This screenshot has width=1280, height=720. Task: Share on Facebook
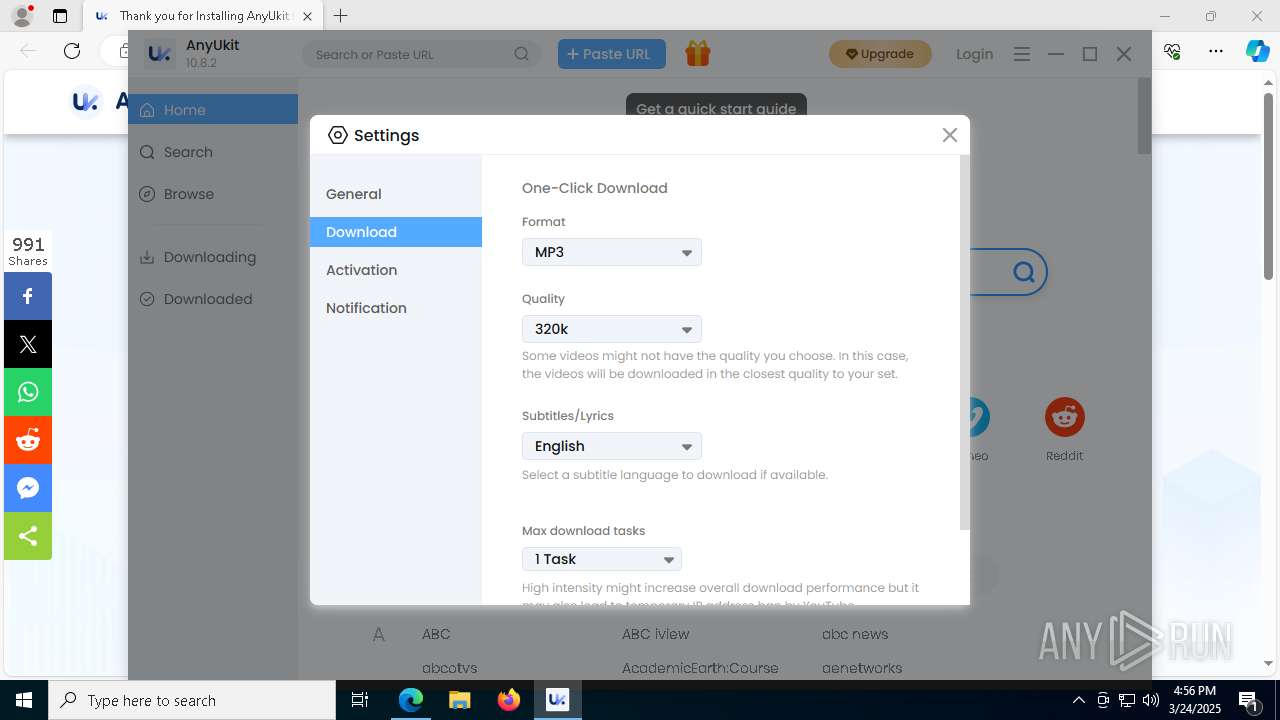(28, 296)
